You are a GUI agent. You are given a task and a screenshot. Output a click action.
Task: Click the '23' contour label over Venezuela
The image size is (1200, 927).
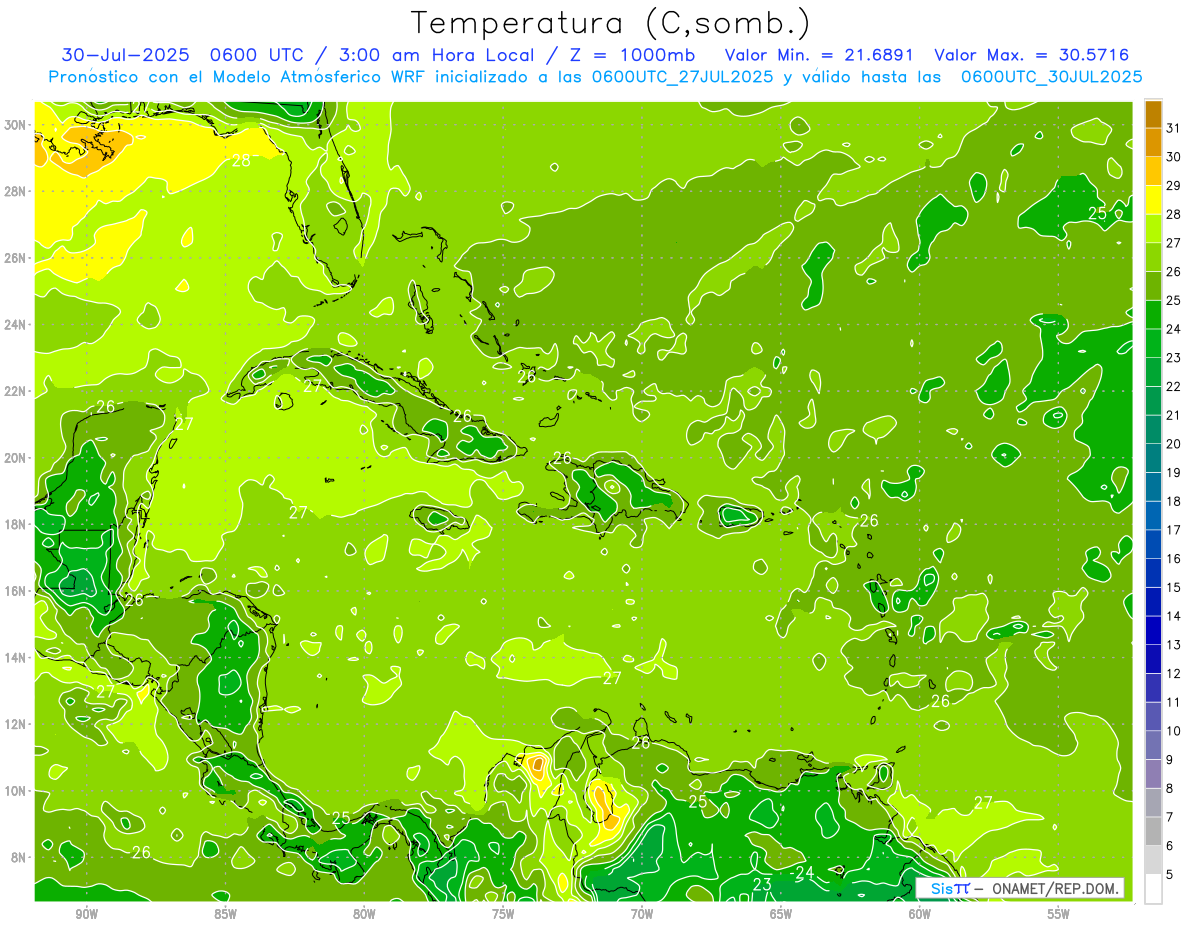coord(762,884)
